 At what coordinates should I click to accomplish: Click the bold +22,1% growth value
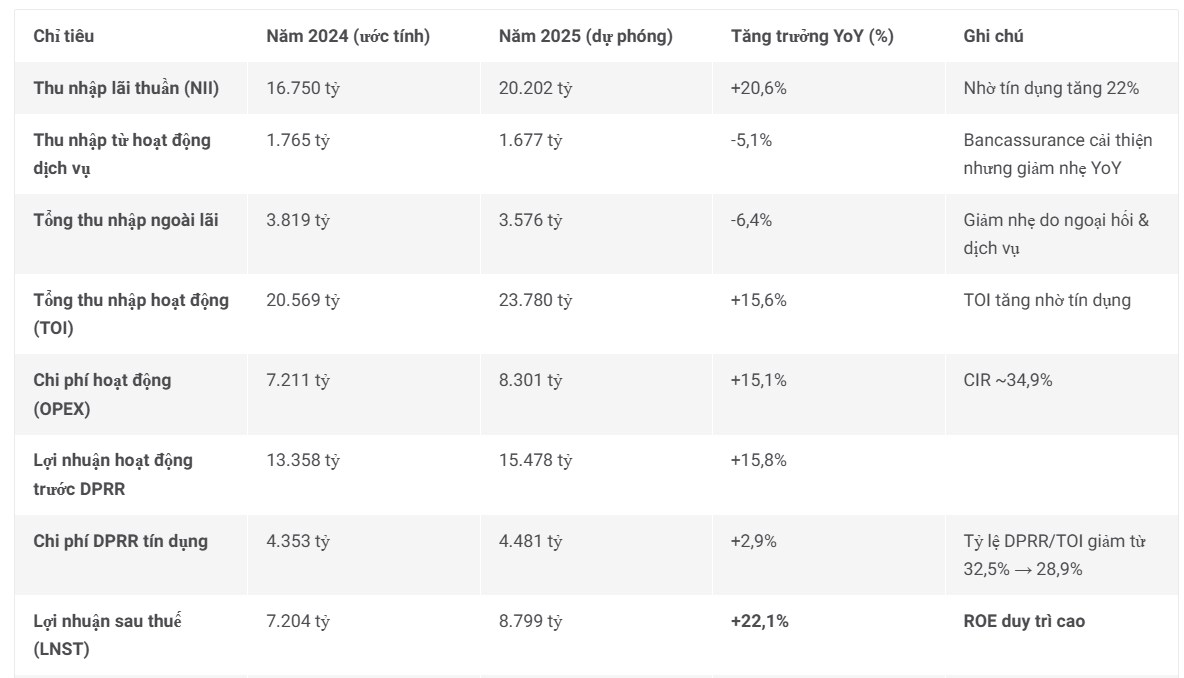[759, 621]
